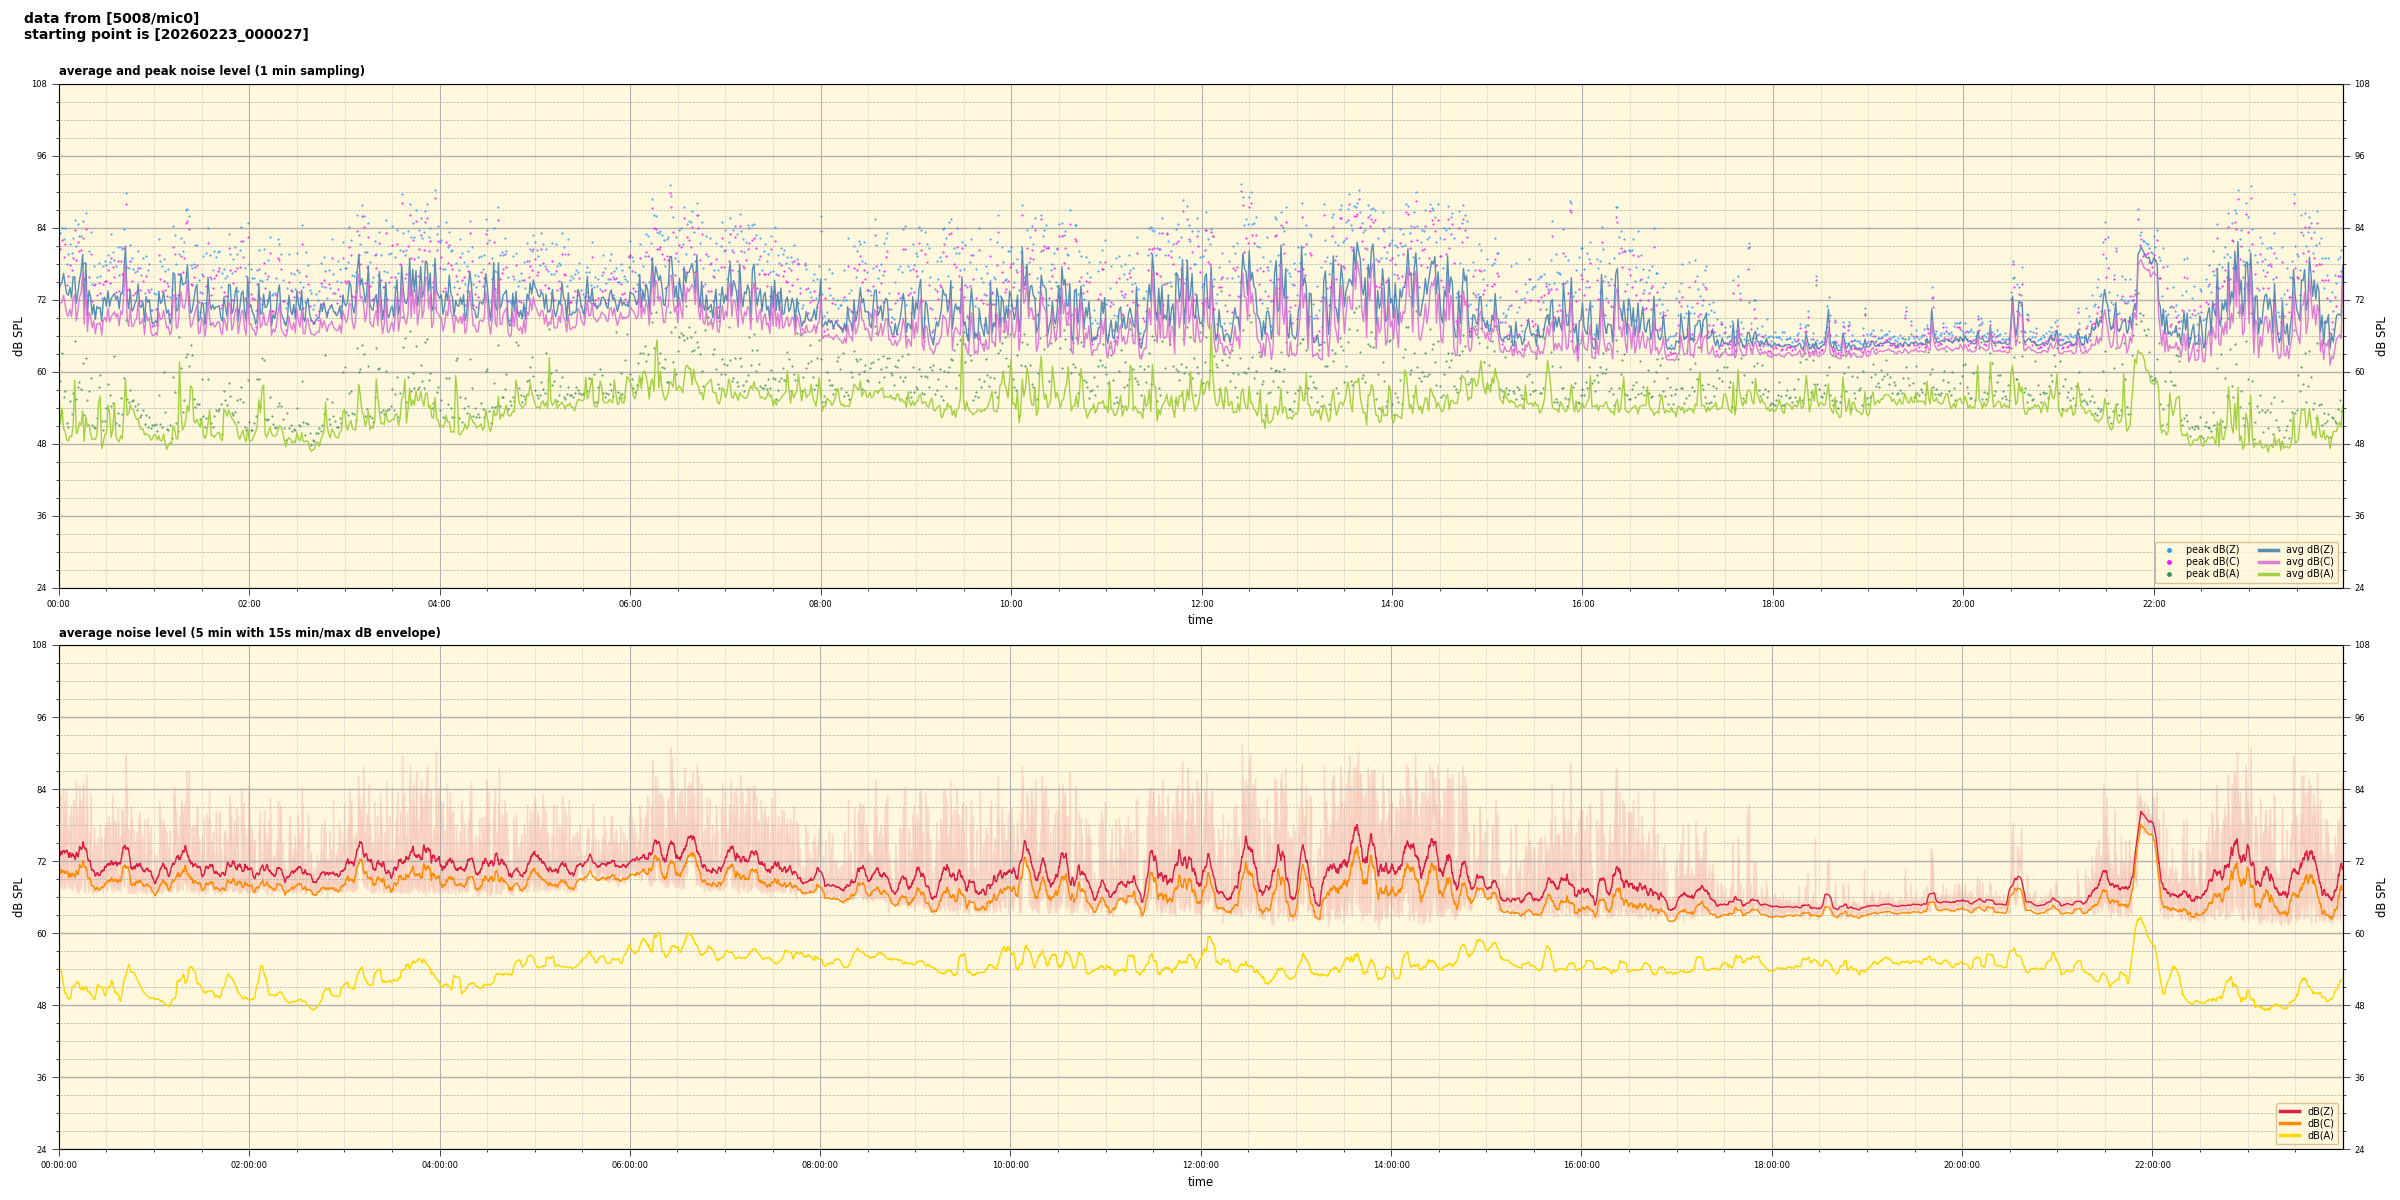This screenshot has height=1200, width=2400.
Task: Click the 22:00:00 tick label on bottom chart
Action: pyautogui.click(x=2152, y=1165)
